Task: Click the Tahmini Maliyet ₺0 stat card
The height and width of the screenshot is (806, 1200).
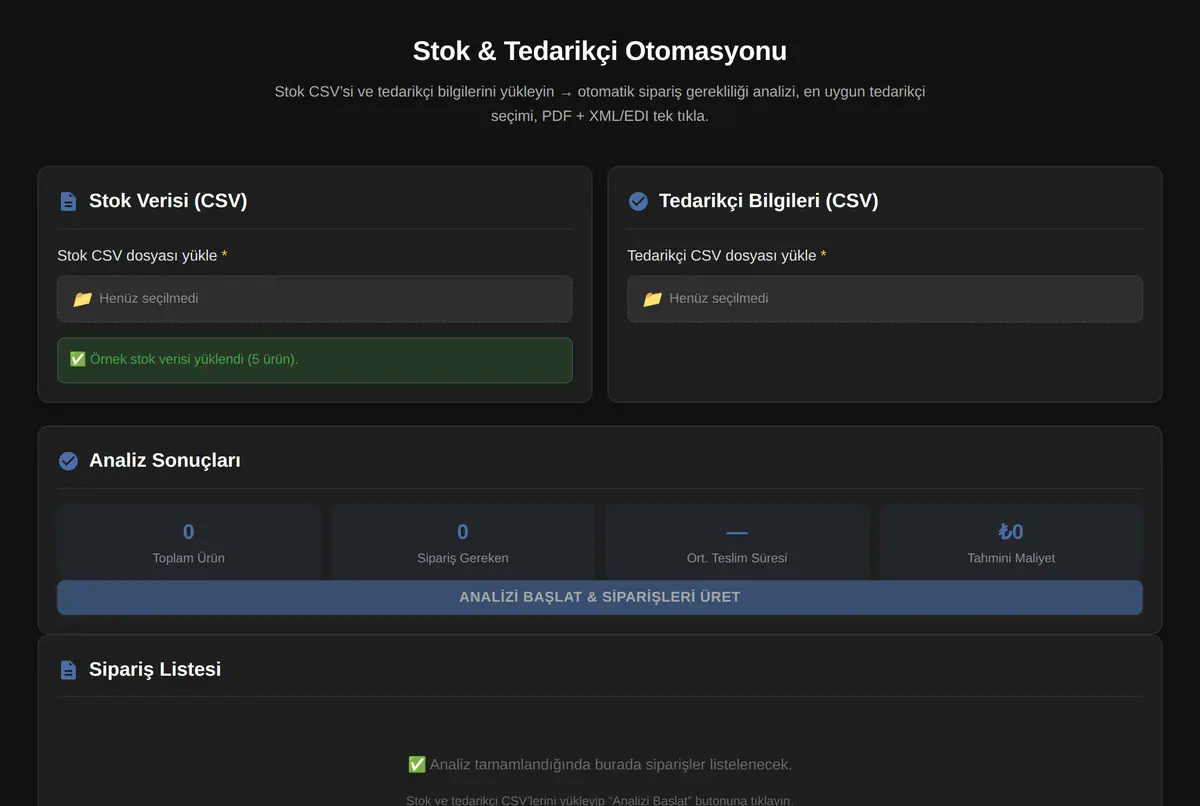Action: tap(1011, 543)
